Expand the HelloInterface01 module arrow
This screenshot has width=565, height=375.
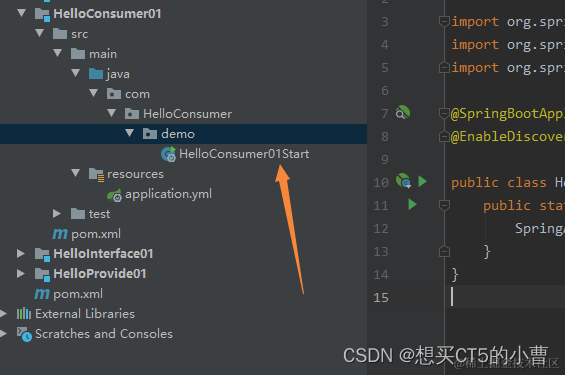click(21, 254)
